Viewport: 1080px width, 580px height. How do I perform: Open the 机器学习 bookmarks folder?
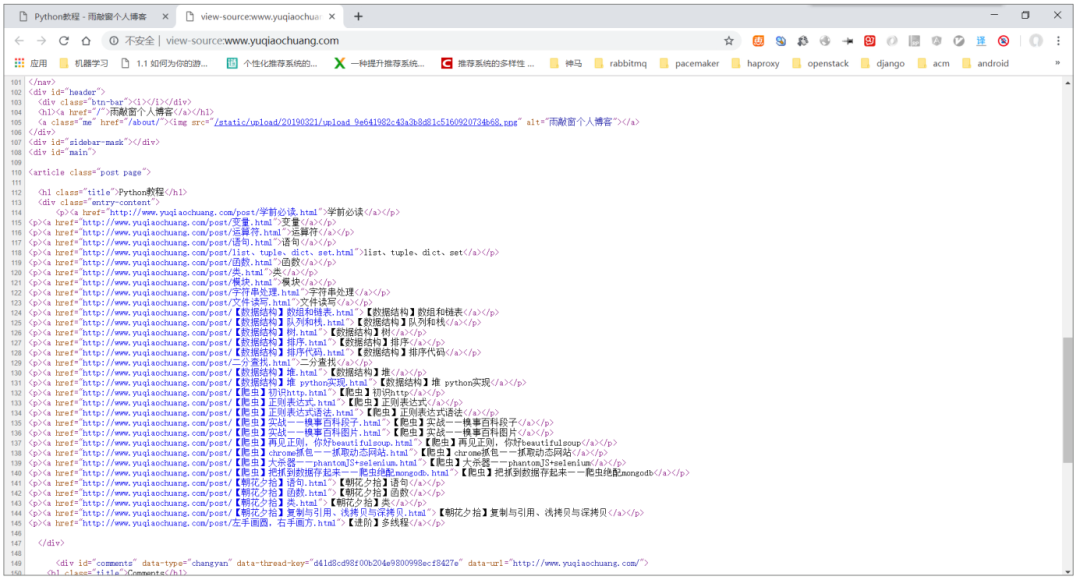(84, 63)
